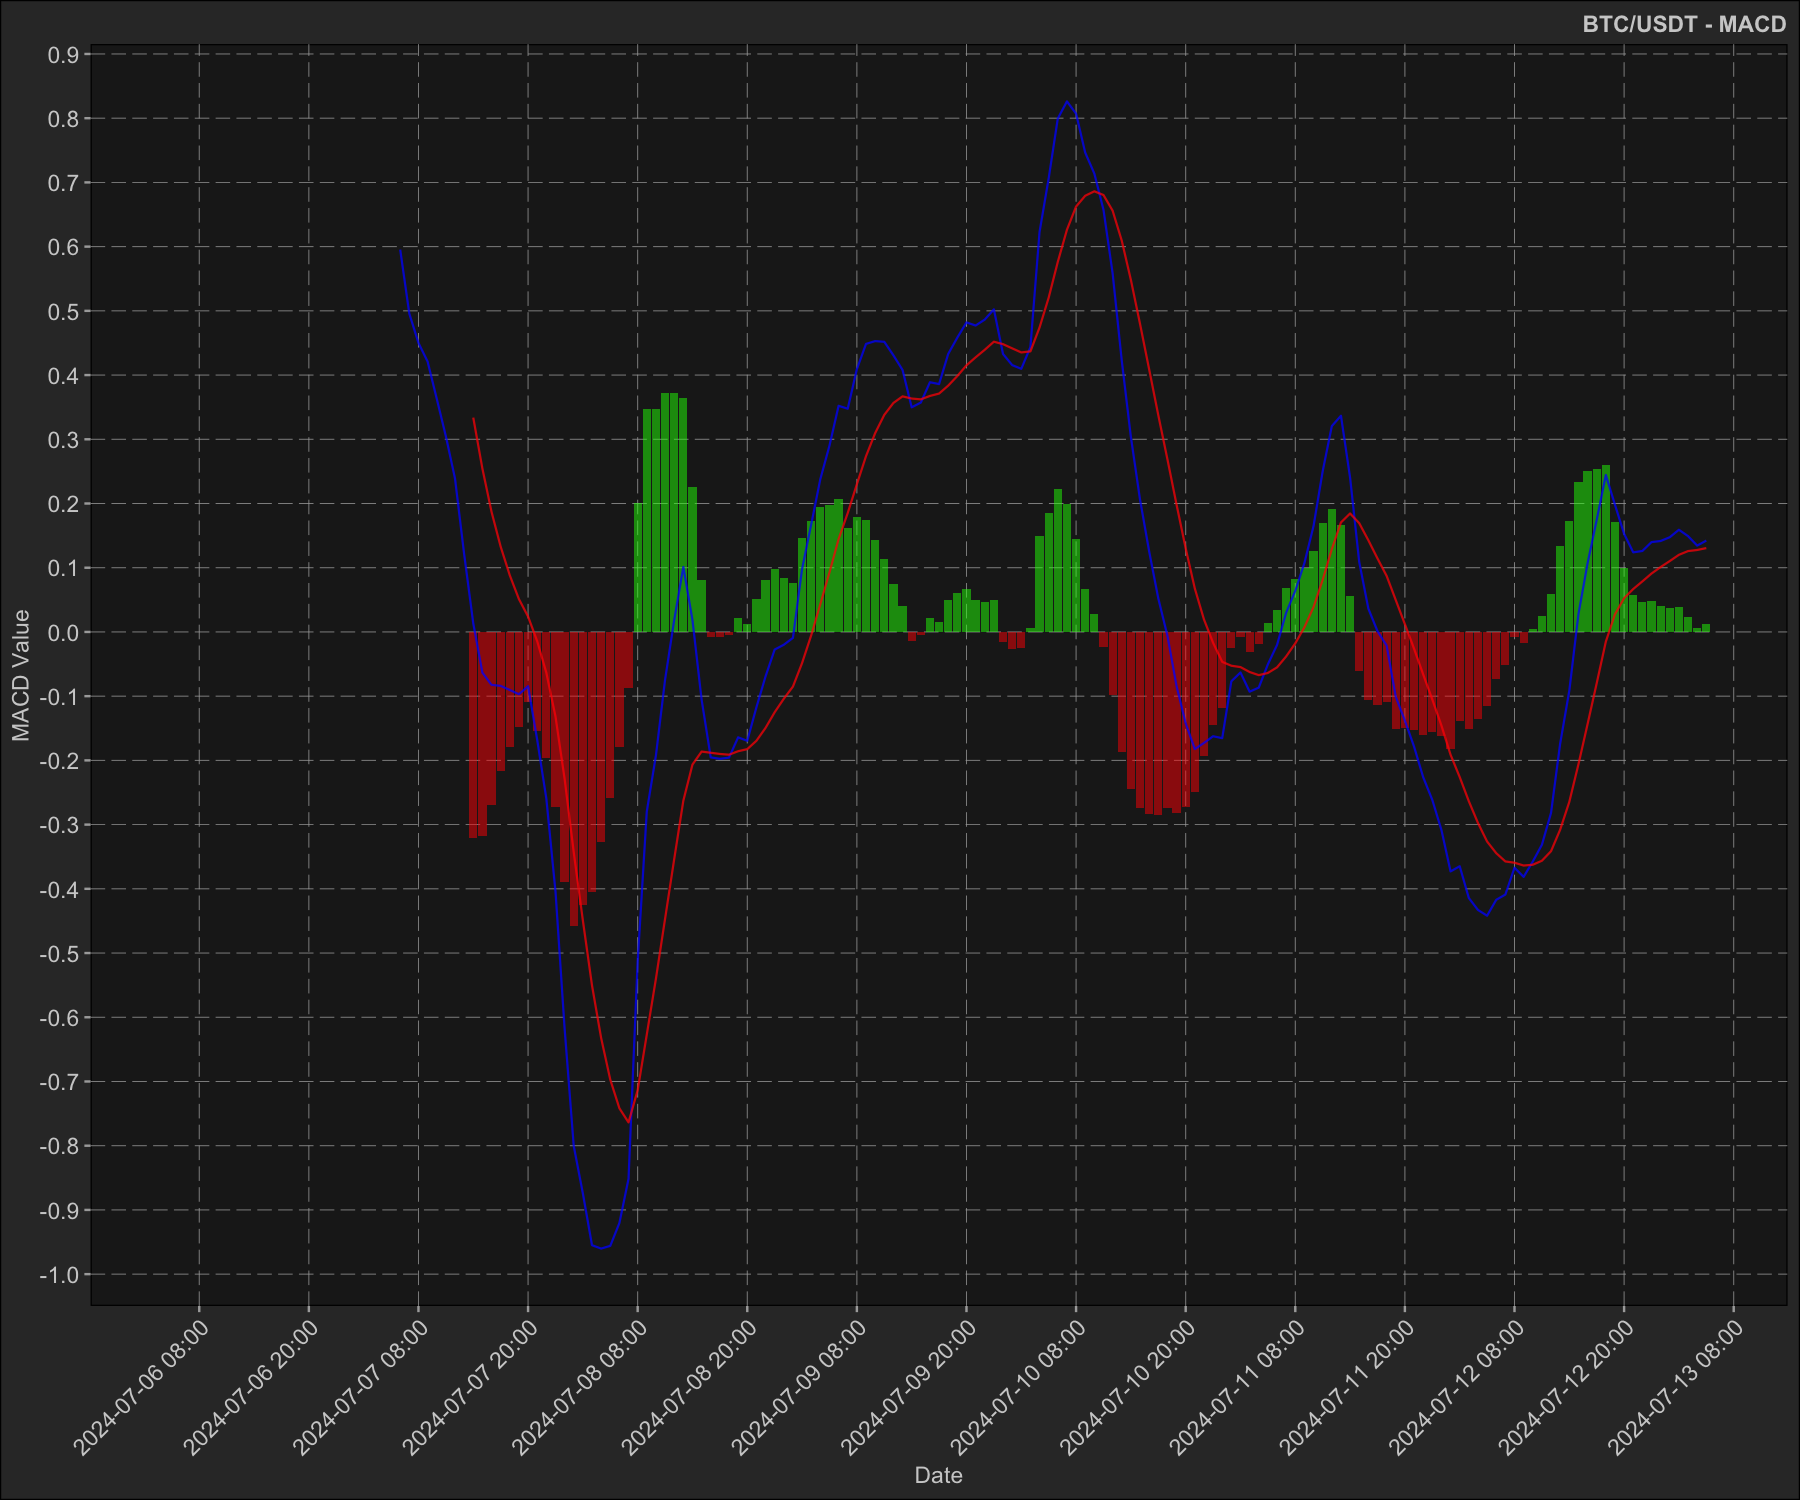Click the 2024-07-09 08:00 date label
The height and width of the screenshot is (1500, 1800).
point(799,1388)
